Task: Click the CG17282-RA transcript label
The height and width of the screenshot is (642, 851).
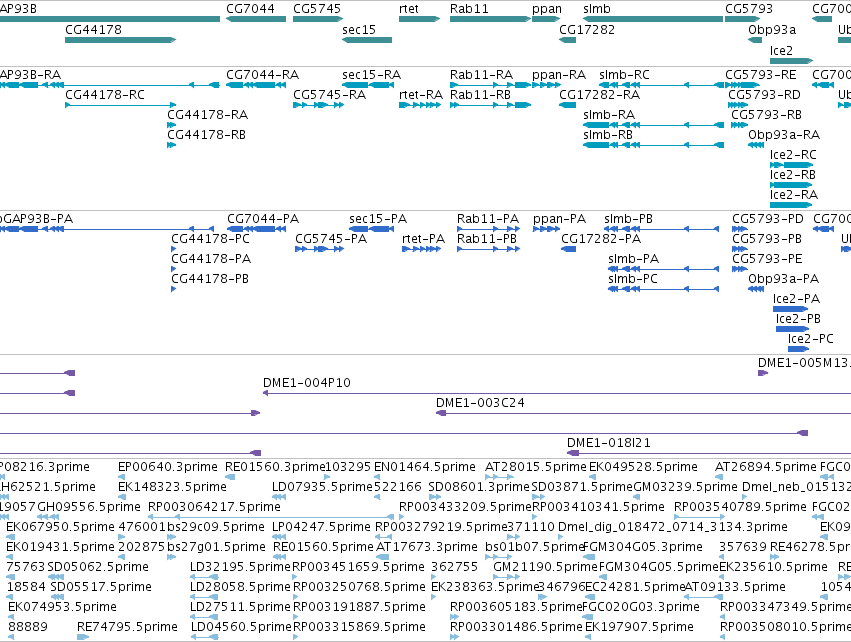Action: [599, 95]
